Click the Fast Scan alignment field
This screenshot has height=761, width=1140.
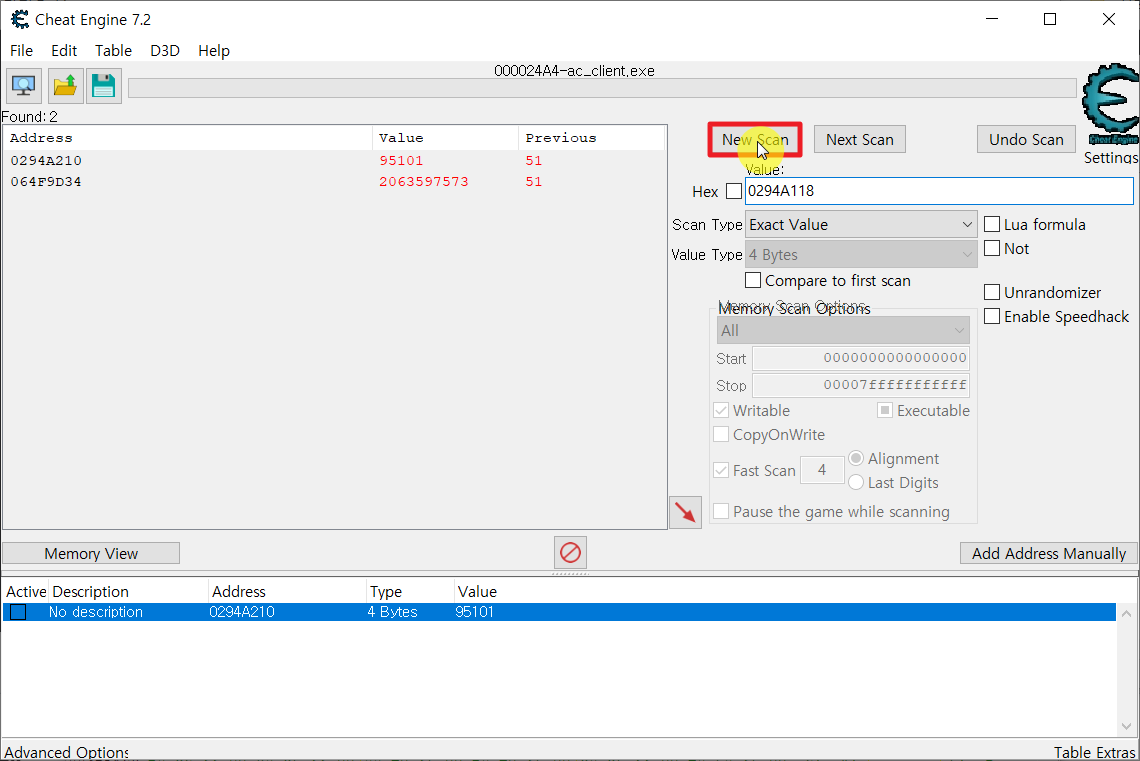(x=822, y=470)
